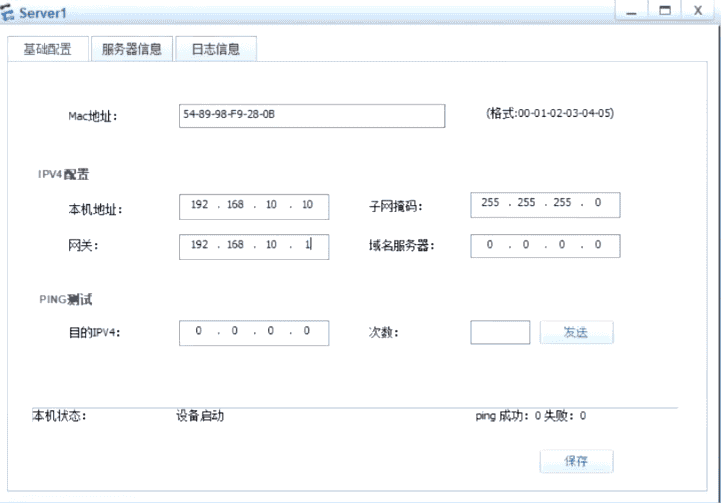The image size is (721, 503).
Task: Click the 保存 button
Action: [576, 461]
